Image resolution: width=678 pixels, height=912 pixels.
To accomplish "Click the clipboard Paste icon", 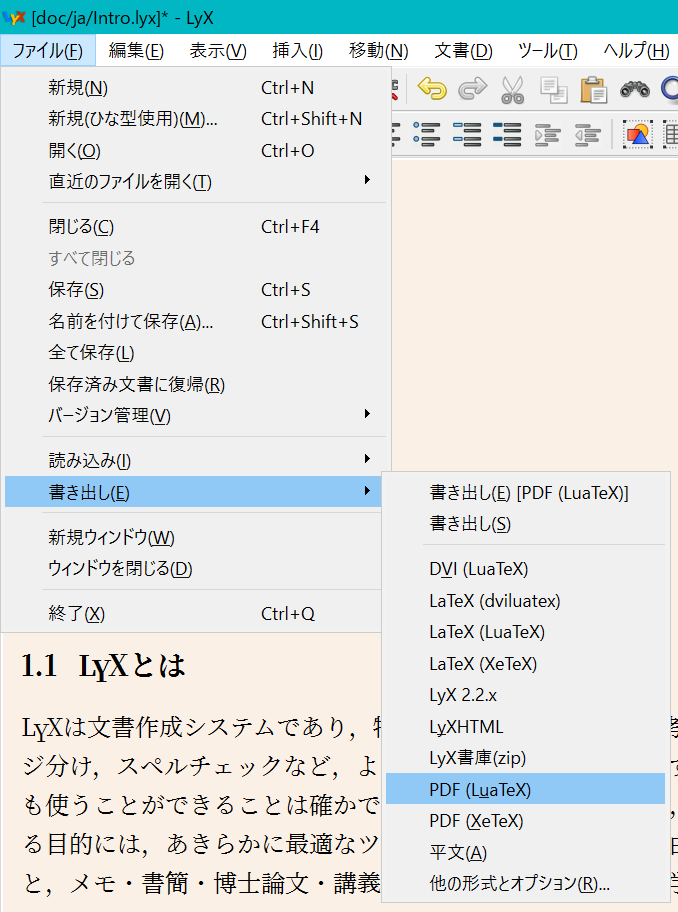I will (594, 90).
